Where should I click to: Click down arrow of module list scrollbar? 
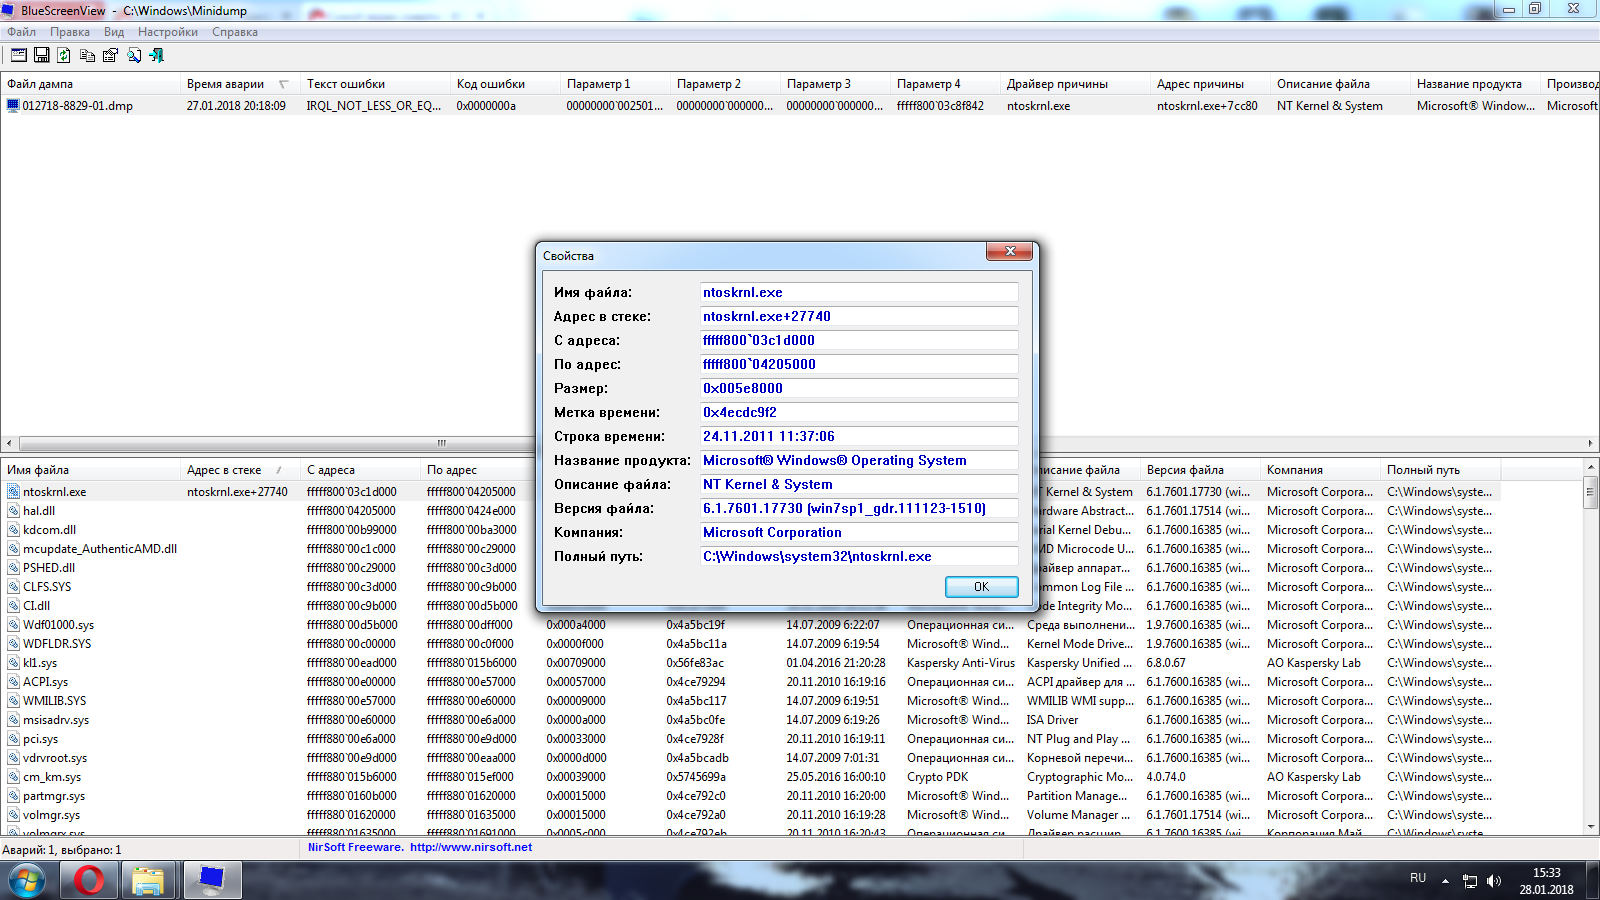[x=1591, y=827]
